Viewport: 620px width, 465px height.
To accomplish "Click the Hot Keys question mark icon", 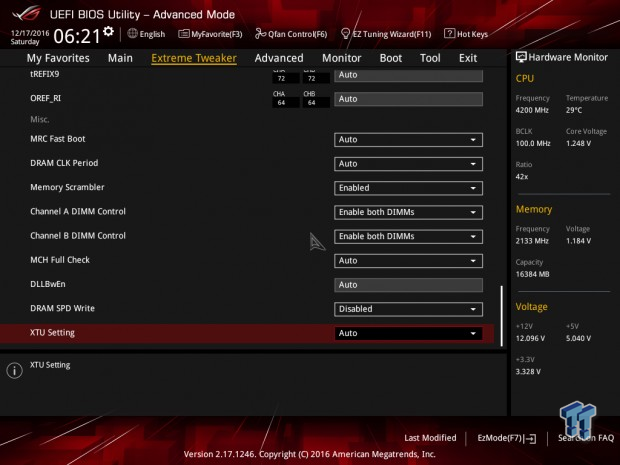I will 449,34.
